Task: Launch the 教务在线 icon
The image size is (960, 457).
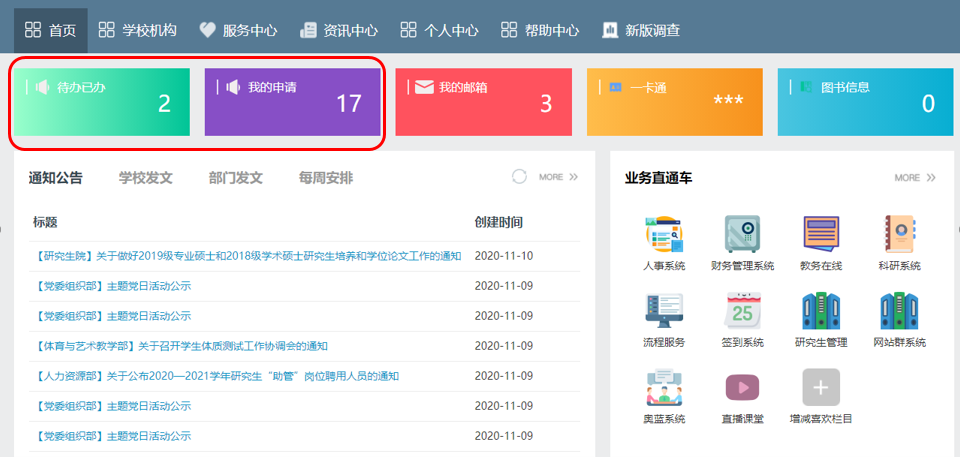Action: coord(821,234)
